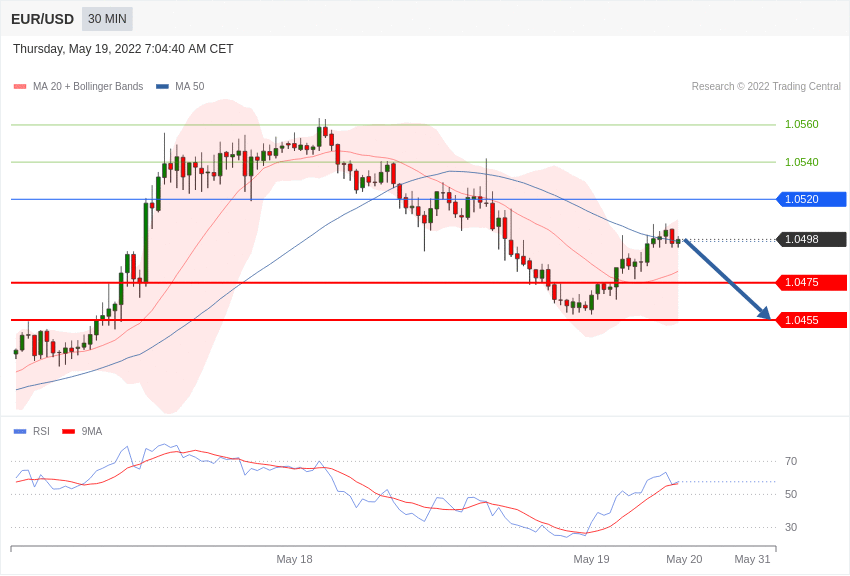Select the 1.0560 resistance level label

click(x=802, y=125)
